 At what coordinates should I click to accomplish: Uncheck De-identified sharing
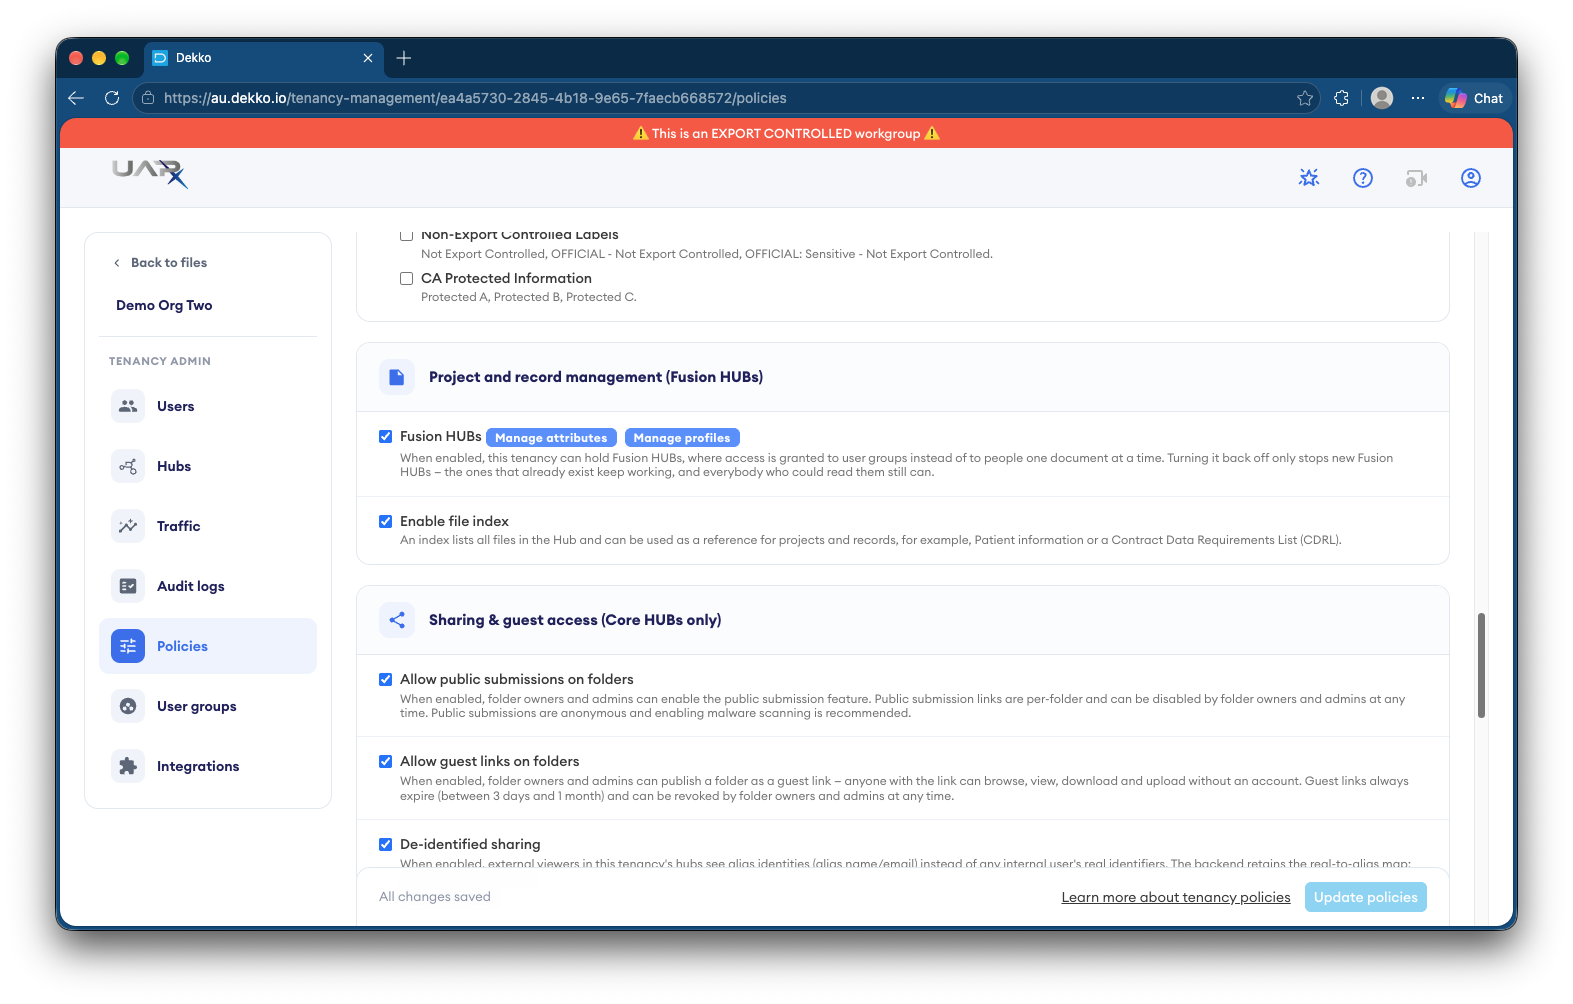coord(385,844)
